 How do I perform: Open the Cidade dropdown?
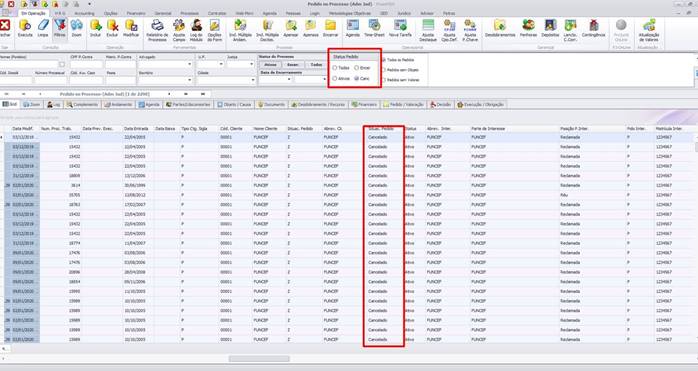coord(253,80)
